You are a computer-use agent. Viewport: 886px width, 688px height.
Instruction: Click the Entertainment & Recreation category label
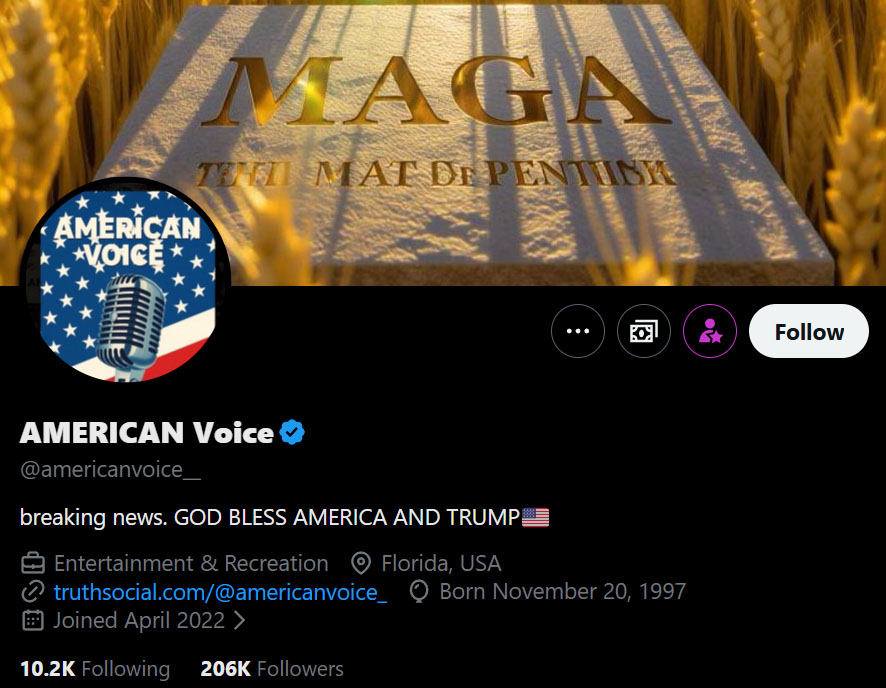tap(191, 563)
